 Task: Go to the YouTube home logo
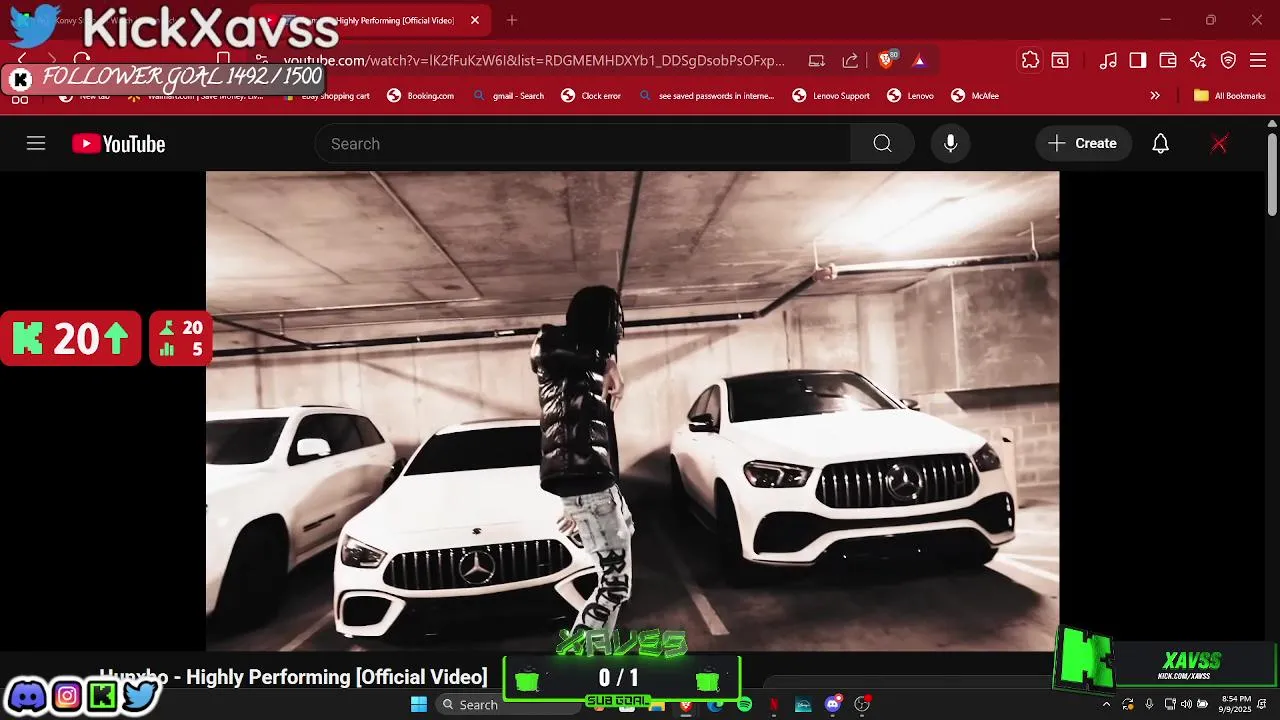coord(118,144)
